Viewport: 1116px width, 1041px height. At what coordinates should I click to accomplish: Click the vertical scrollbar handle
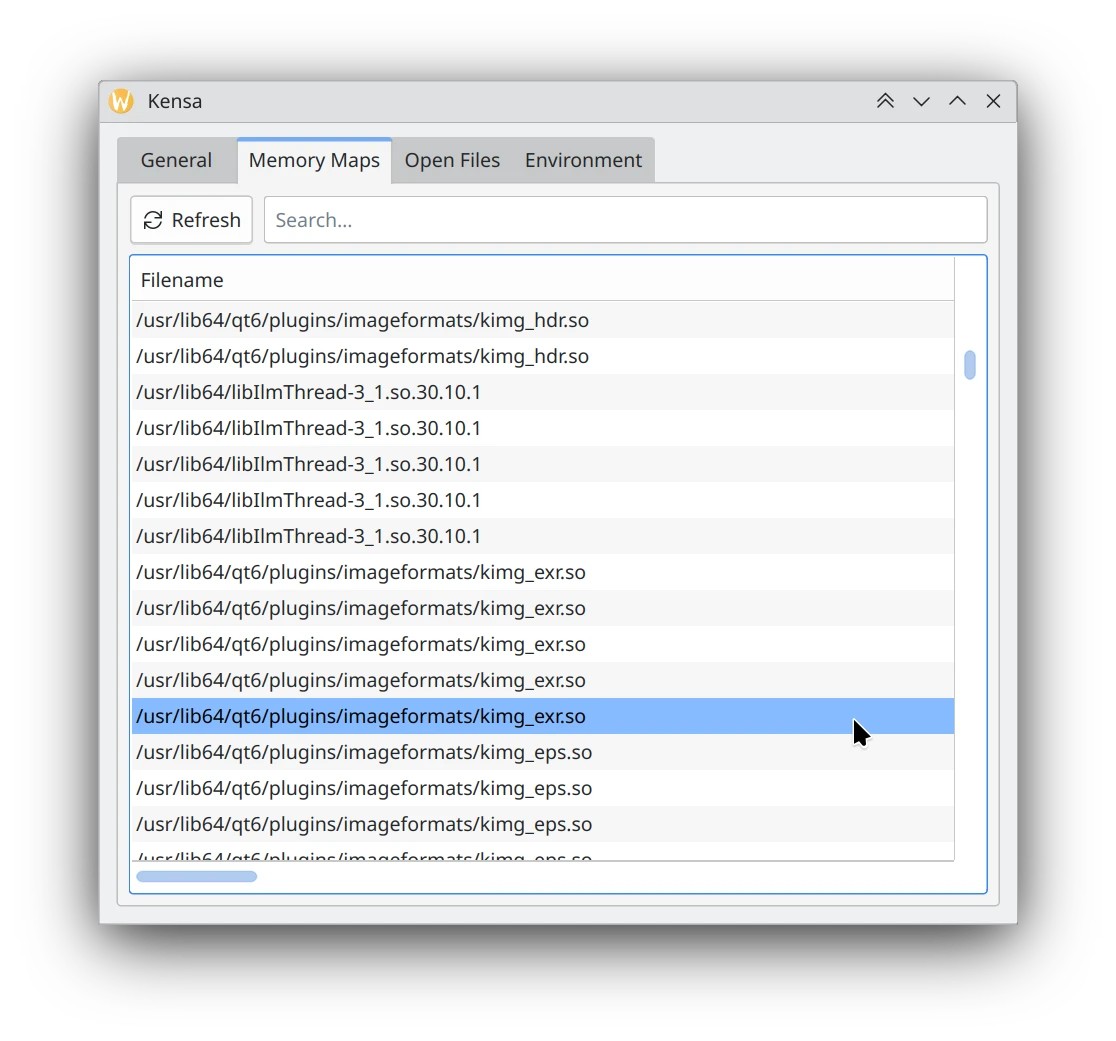coord(969,365)
